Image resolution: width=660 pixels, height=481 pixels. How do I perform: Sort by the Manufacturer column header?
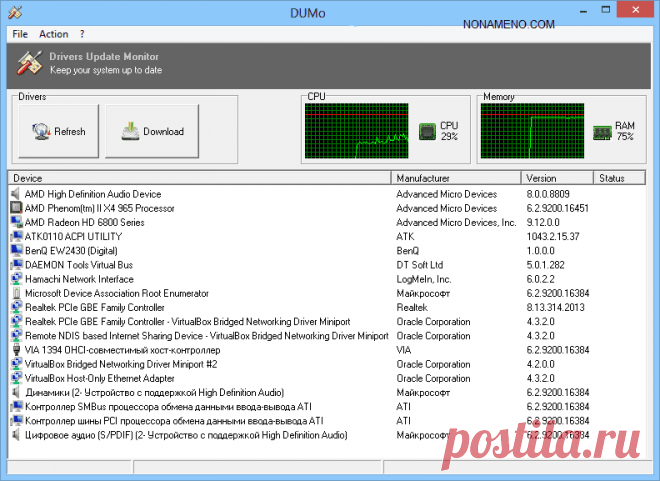(456, 178)
